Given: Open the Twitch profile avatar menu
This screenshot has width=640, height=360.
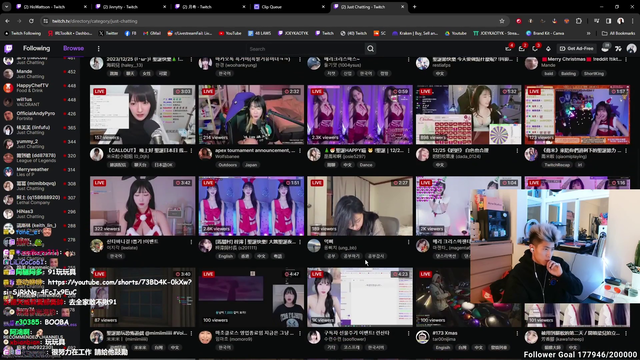Looking at the screenshot, I should [631, 49].
